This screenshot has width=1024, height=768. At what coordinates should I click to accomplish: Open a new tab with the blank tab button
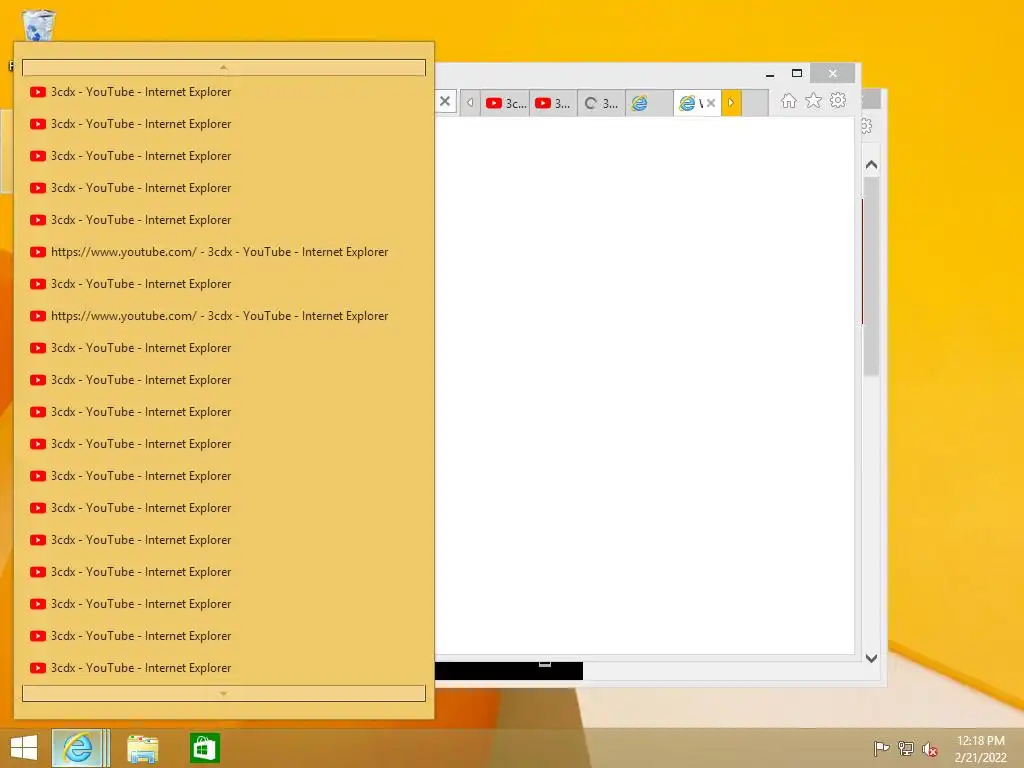click(755, 103)
